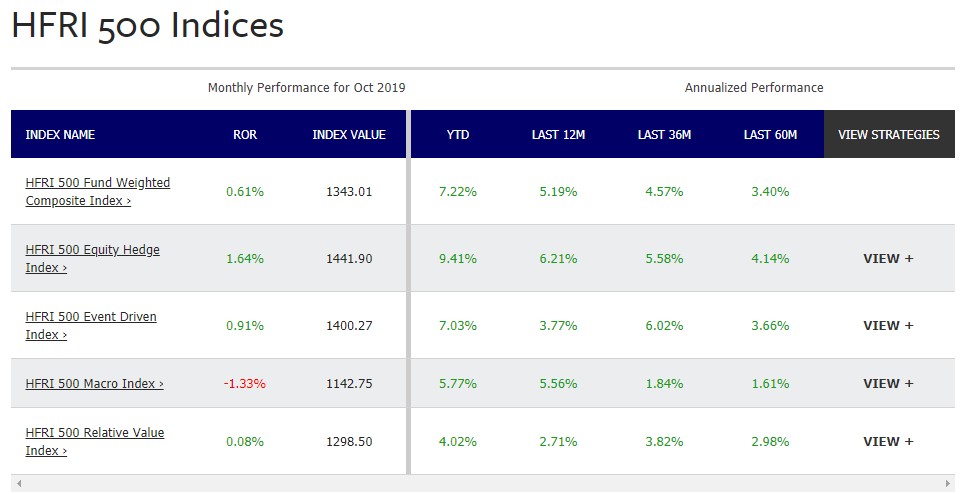Click the LAST 12M column header
Viewport: 971px width, 494px height.
pos(558,134)
